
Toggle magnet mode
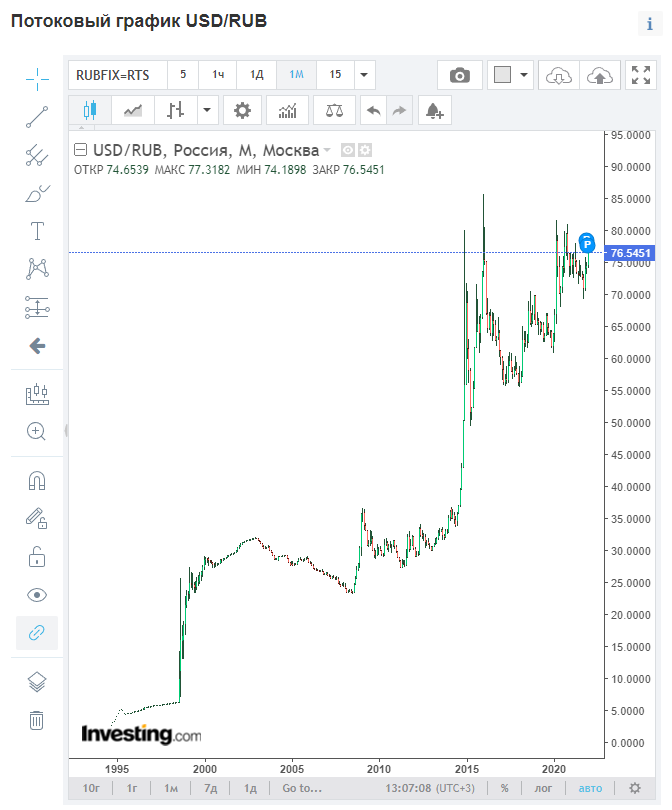click(37, 480)
